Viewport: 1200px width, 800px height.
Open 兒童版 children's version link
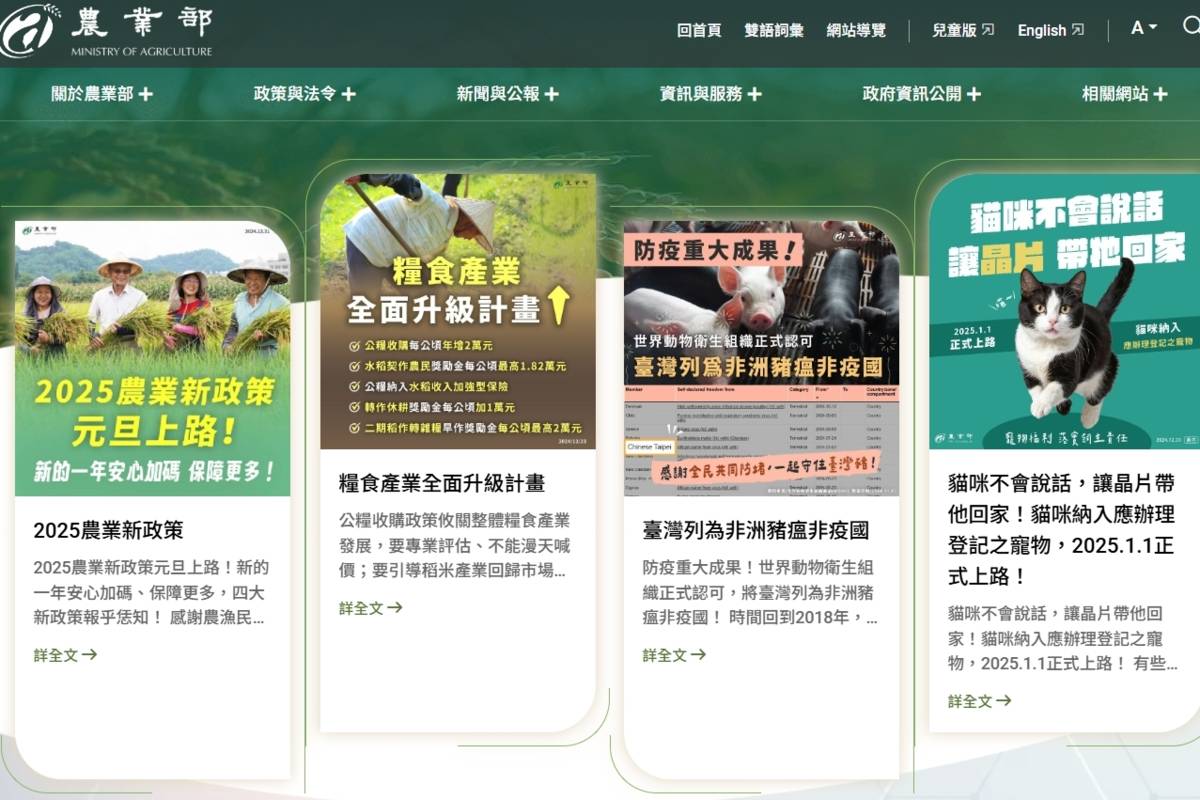[x=963, y=30]
